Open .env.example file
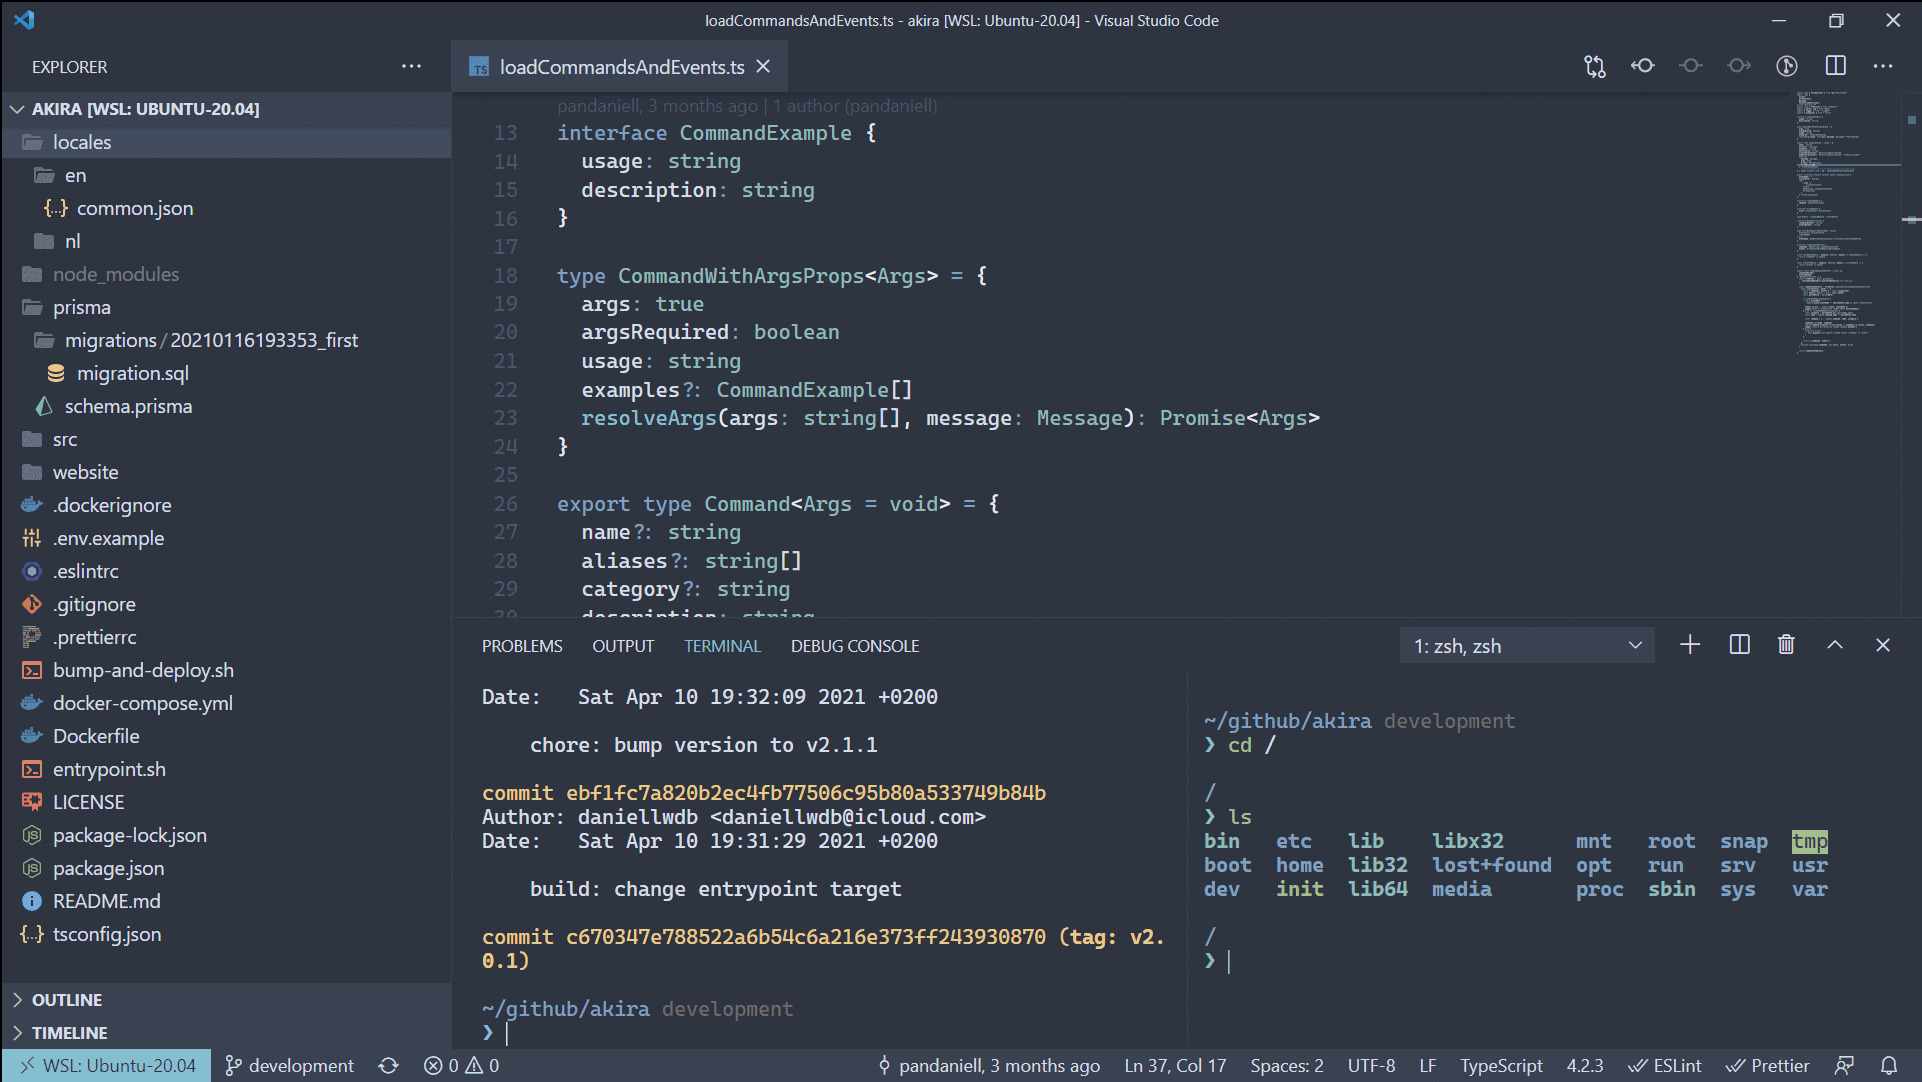This screenshot has width=1922, height=1082. (226, 538)
